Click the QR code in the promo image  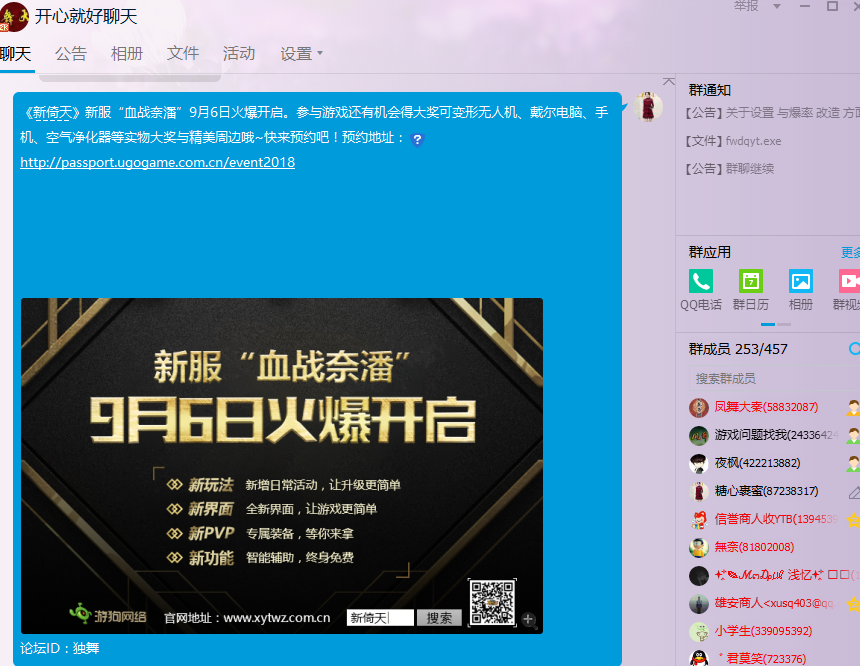point(492,602)
